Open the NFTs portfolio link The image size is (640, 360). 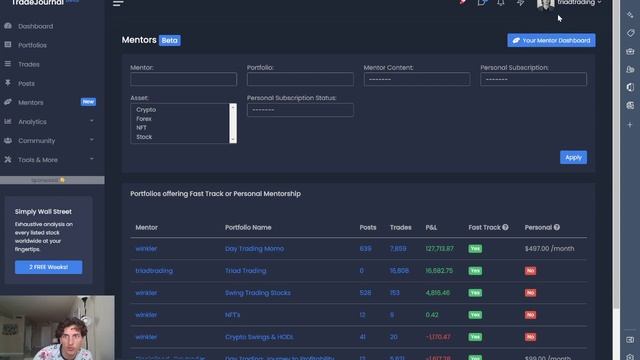tap(232, 315)
